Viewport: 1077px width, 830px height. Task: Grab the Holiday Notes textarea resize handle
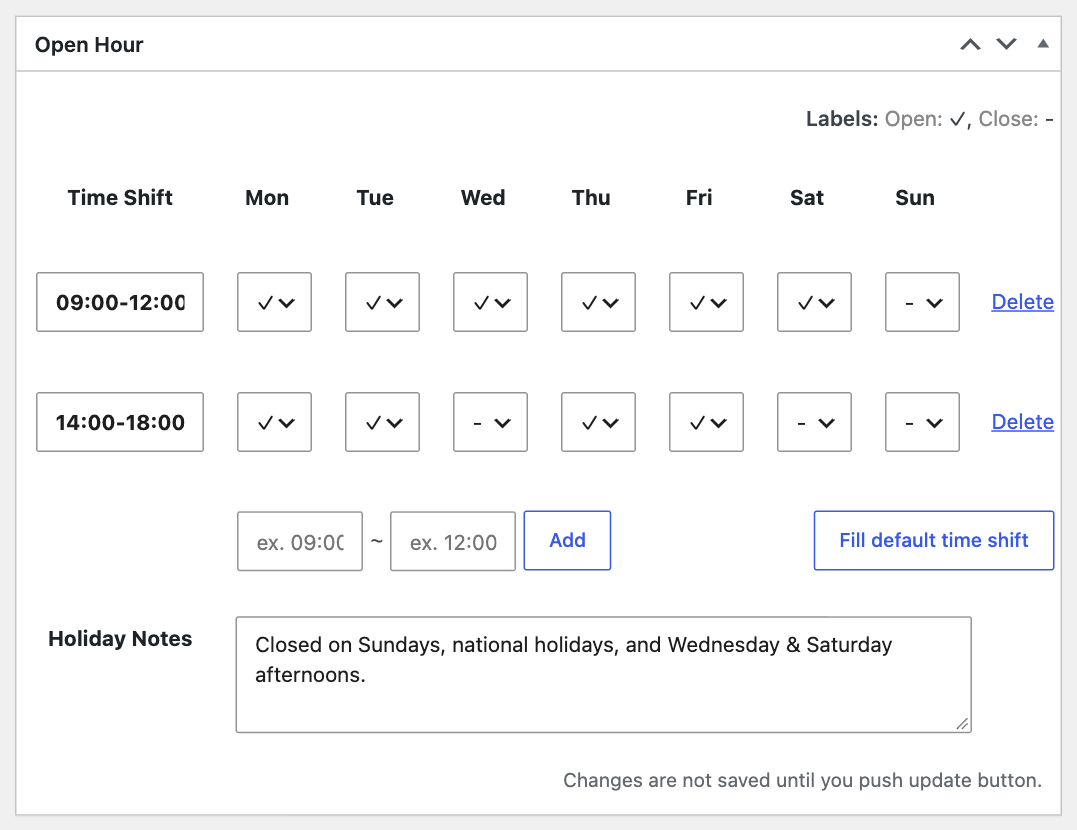click(x=962, y=724)
